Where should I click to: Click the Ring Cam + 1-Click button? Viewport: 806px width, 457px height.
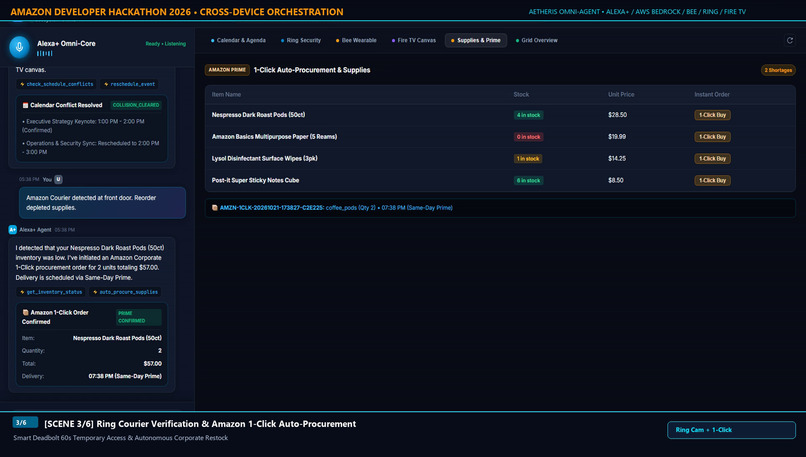click(731, 430)
